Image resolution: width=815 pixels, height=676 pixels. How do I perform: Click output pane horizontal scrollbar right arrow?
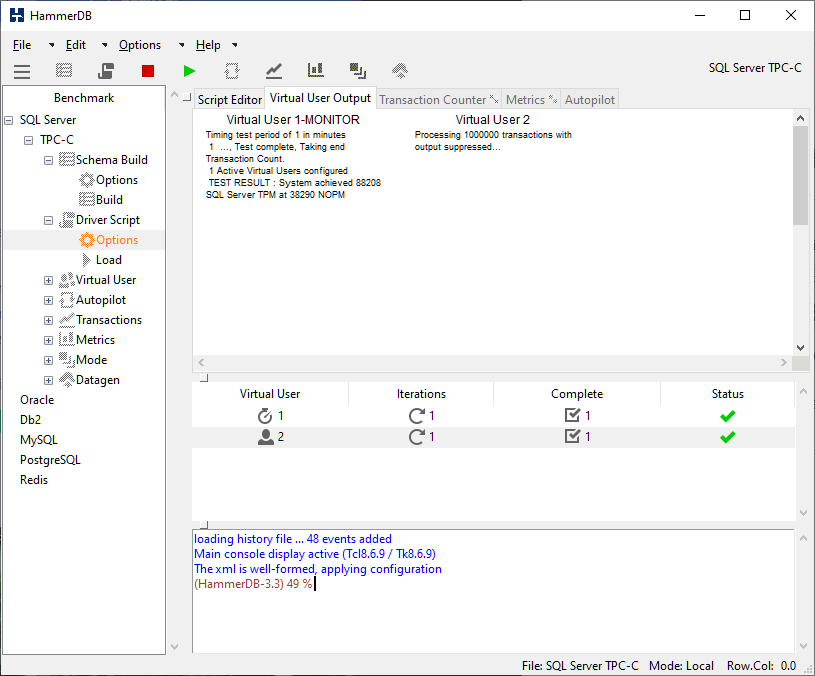tap(784, 363)
